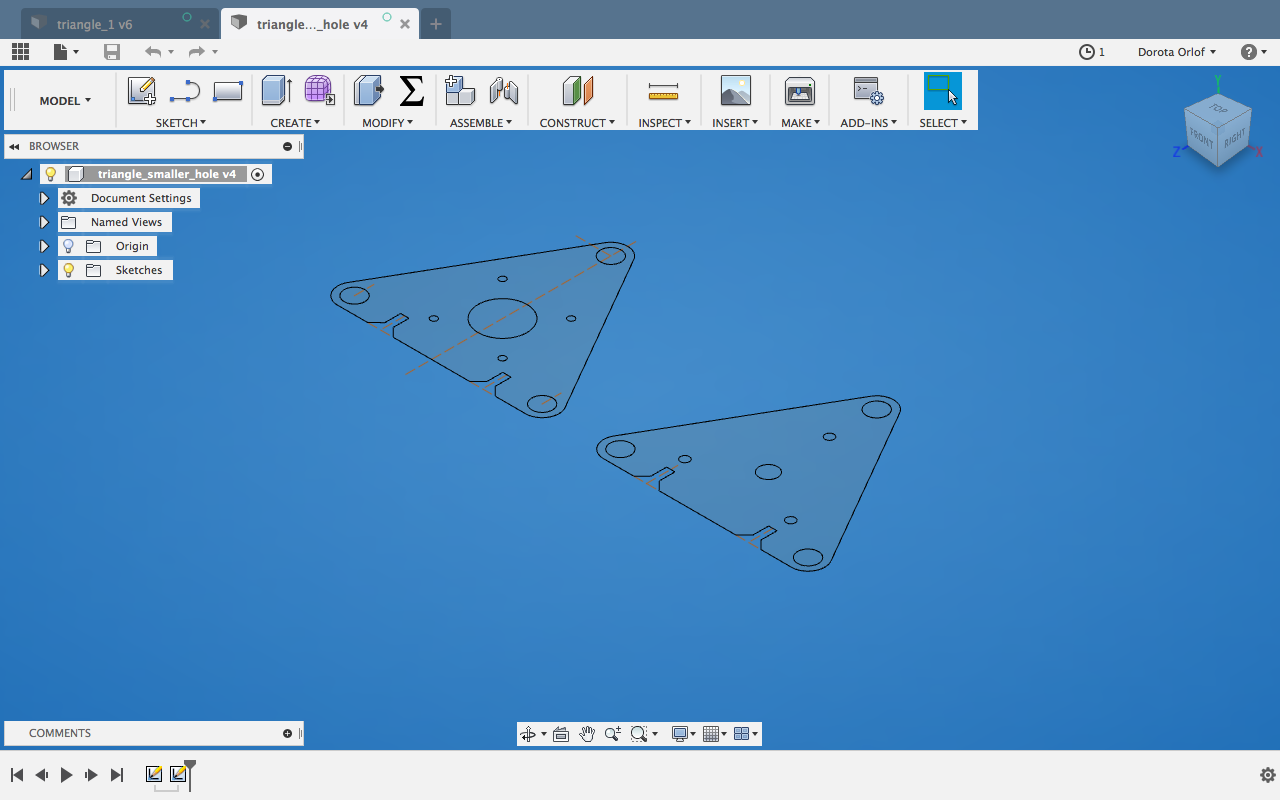The image size is (1280, 800).
Task: Open the Viewports layout menu
Action: coord(746,734)
